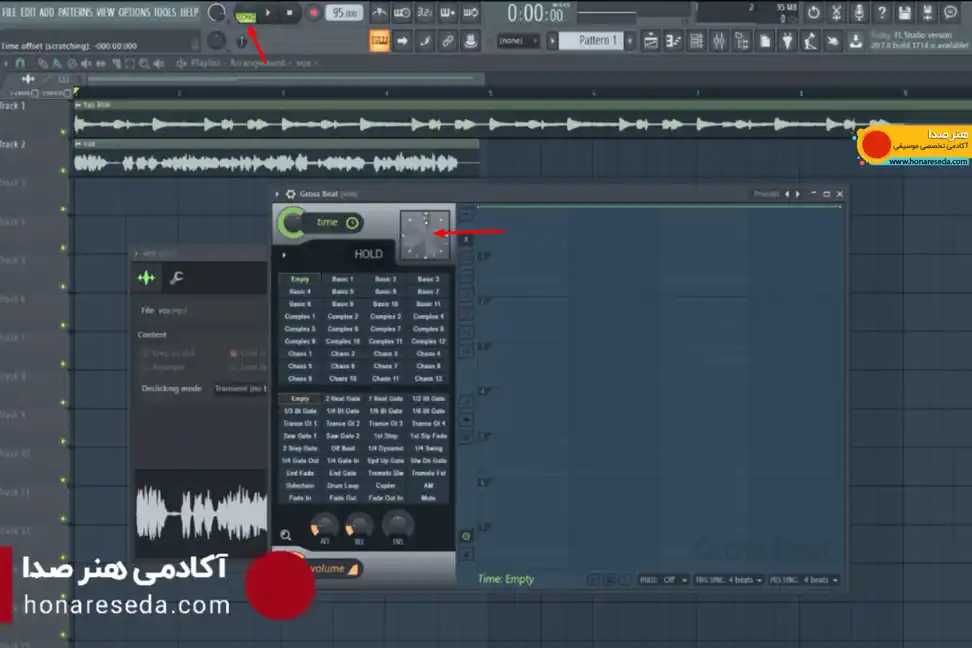The height and width of the screenshot is (648, 972).
Task: Select the Basic 1 time preset
Action: coord(342,279)
